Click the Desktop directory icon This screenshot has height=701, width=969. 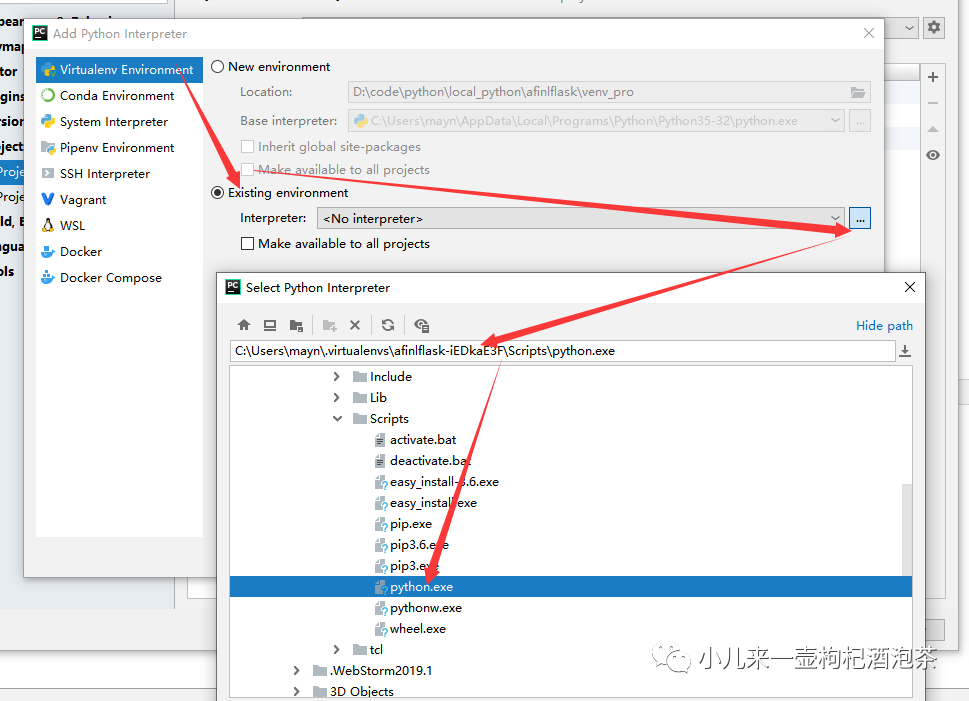click(x=270, y=325)
